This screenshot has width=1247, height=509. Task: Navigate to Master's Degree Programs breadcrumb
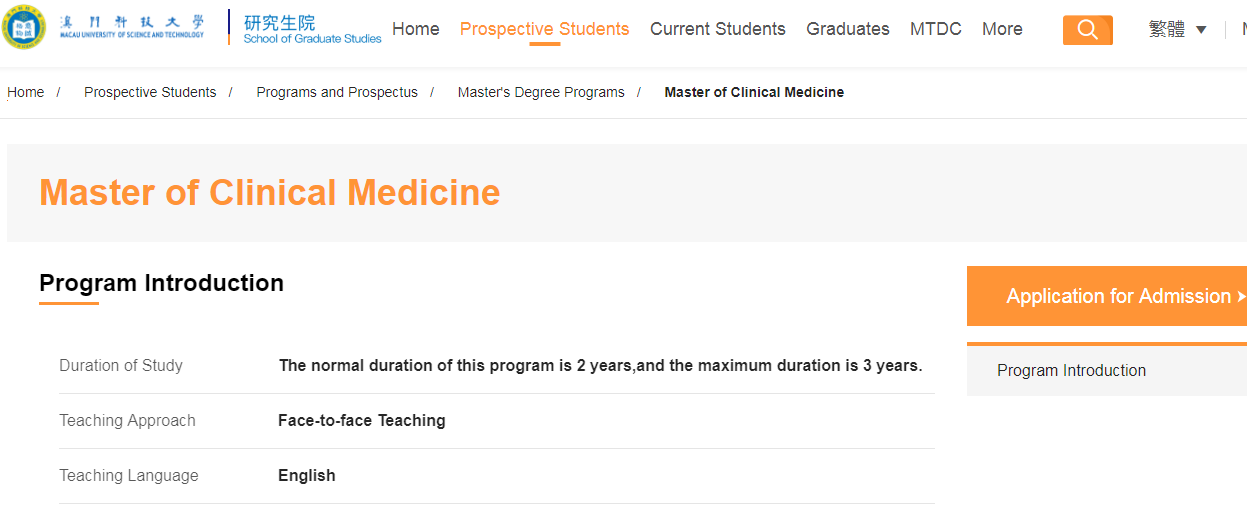click(541, 92)
